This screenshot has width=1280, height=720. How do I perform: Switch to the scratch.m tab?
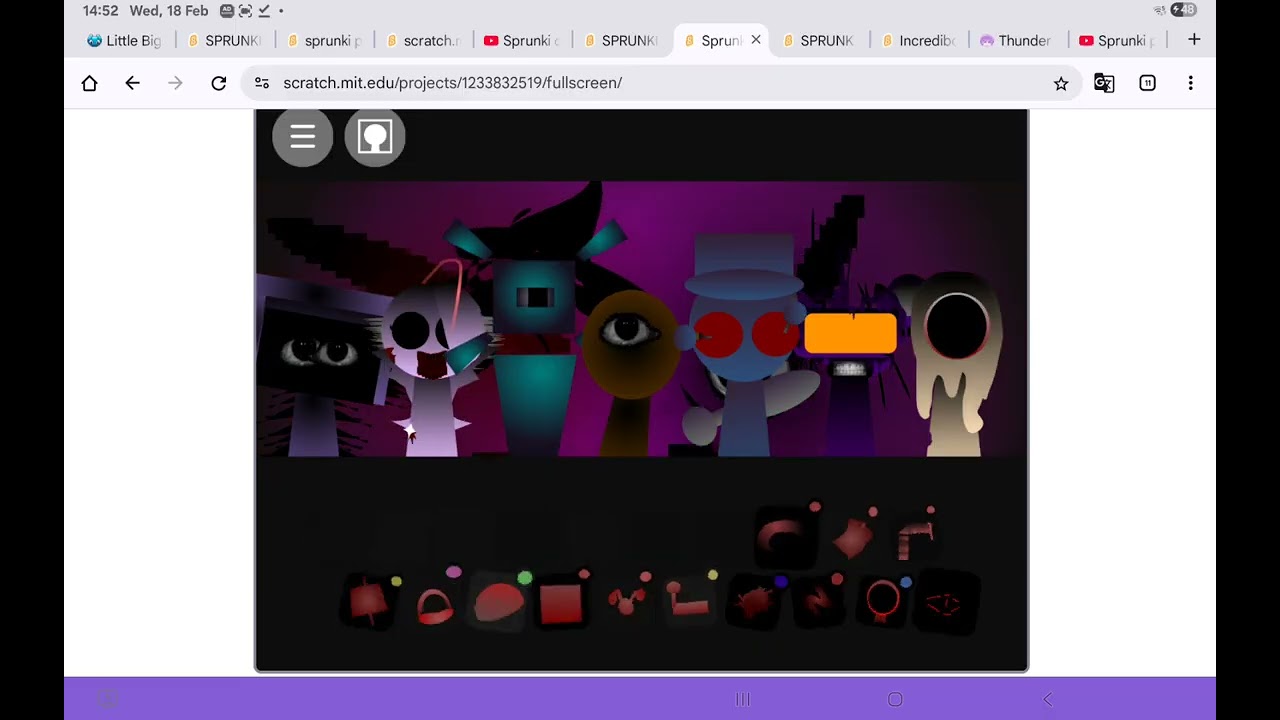pyautogui.click(x=423, y=41)
